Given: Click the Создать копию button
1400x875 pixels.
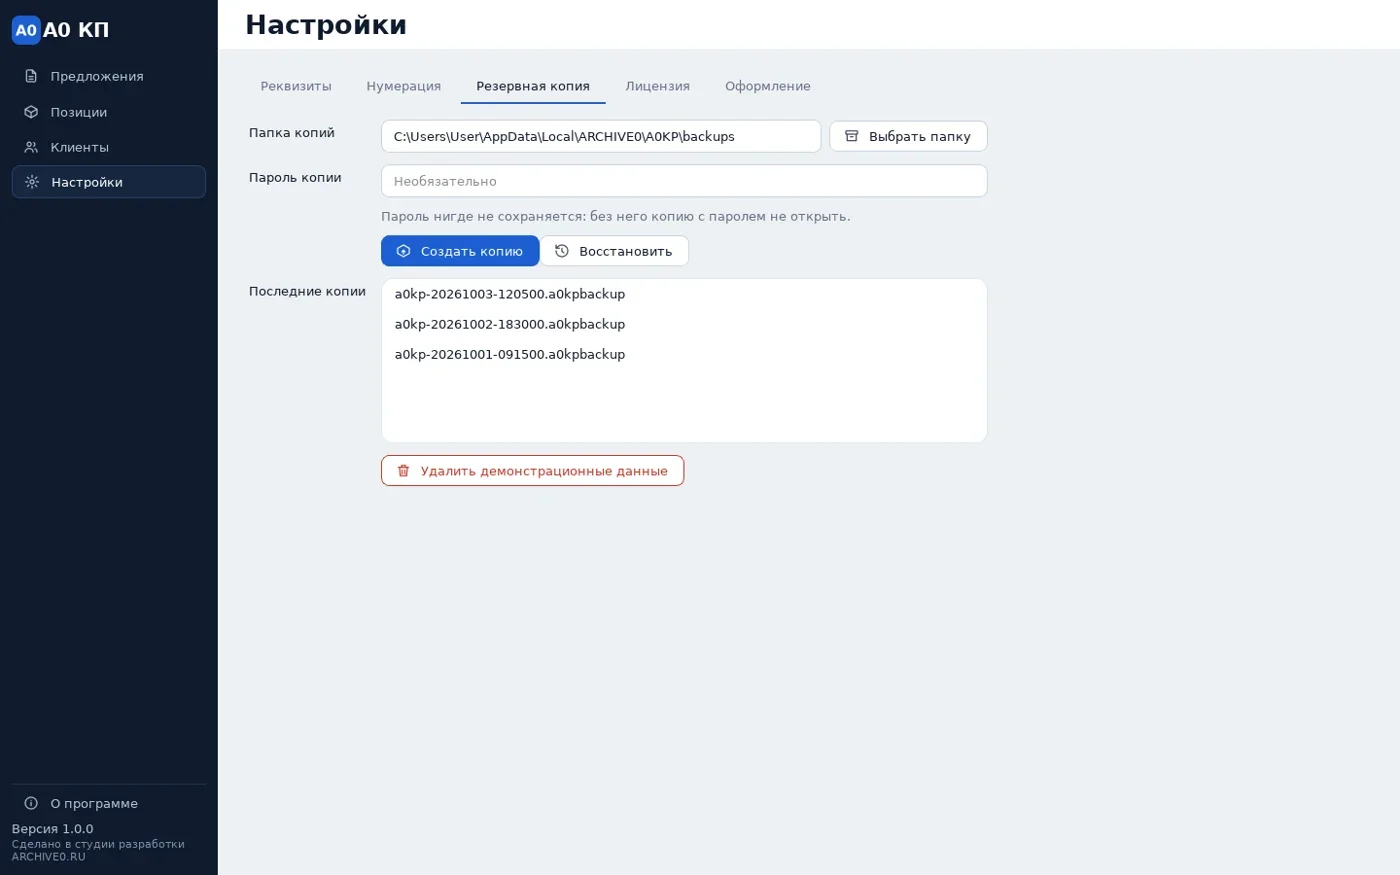Looking at the screenshot, I should point(460,251).
